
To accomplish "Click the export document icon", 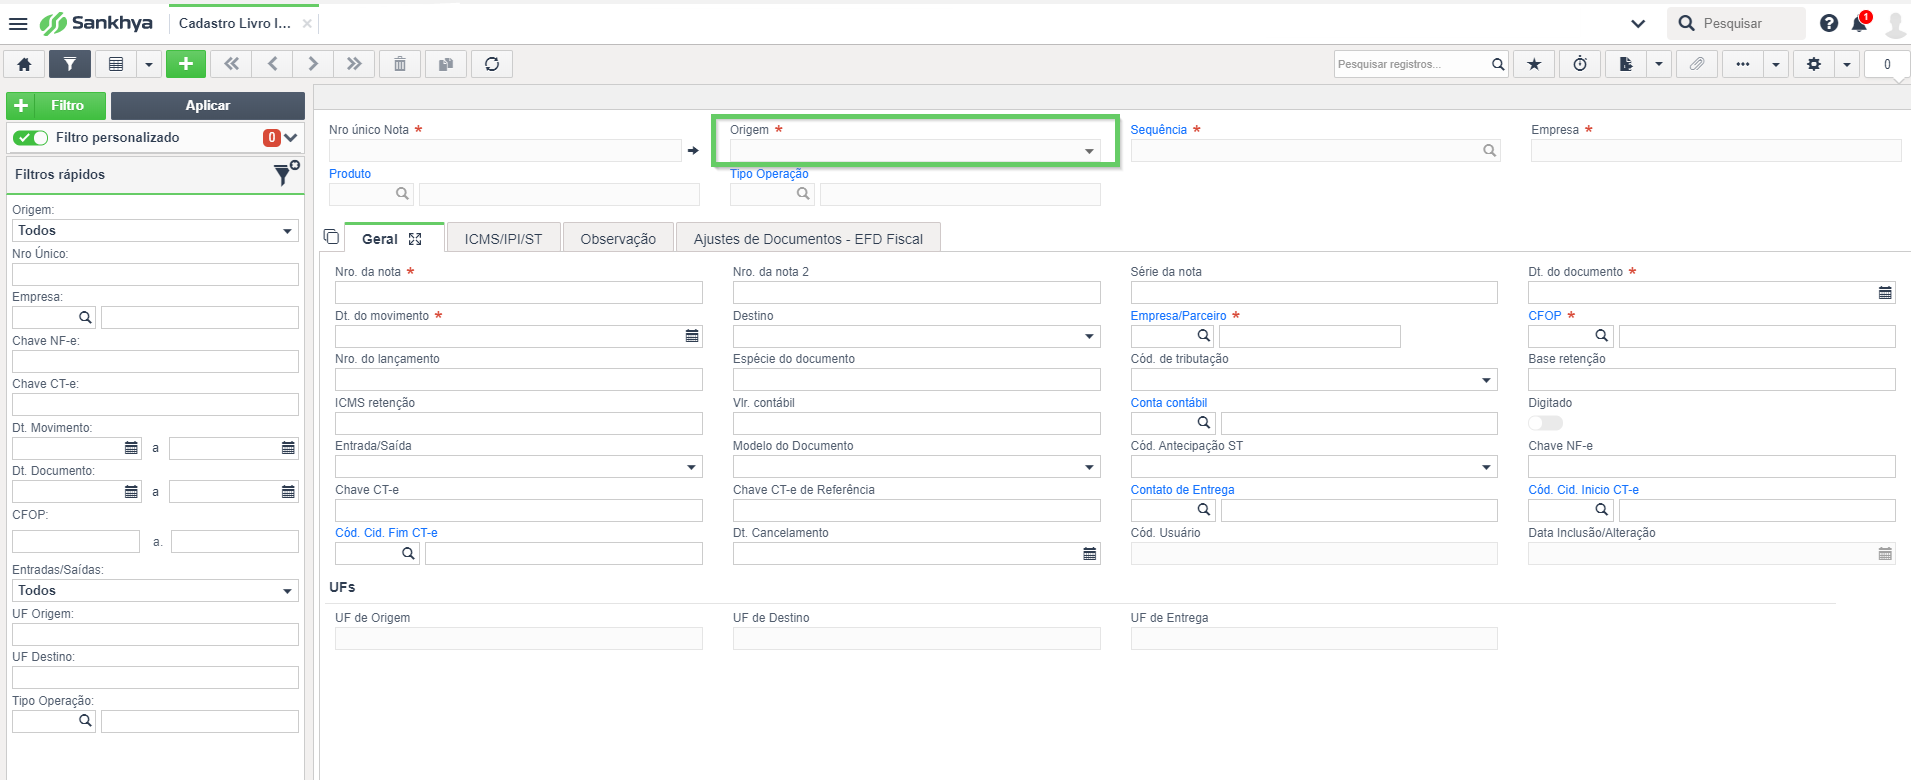I will tap(1626, 64).
